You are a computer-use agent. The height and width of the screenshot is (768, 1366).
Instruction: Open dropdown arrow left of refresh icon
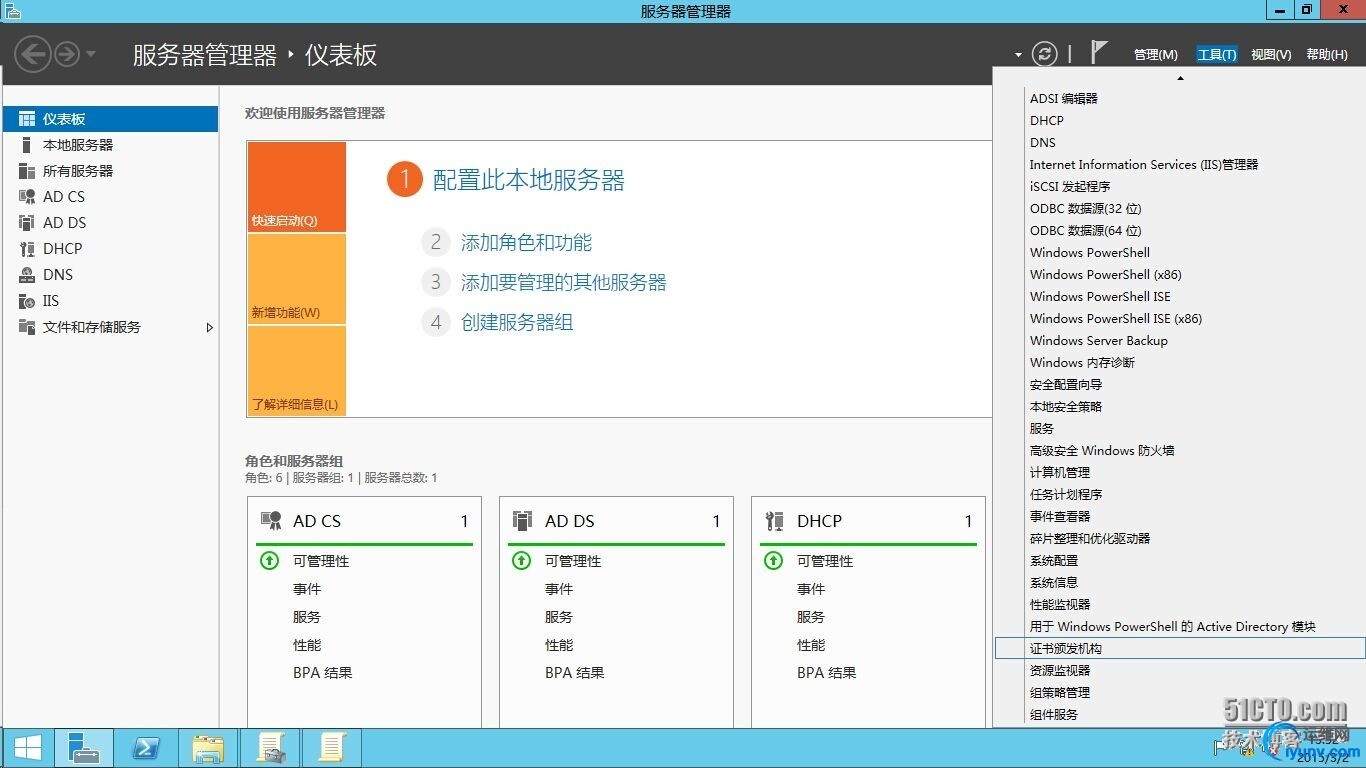(1018, 55)
